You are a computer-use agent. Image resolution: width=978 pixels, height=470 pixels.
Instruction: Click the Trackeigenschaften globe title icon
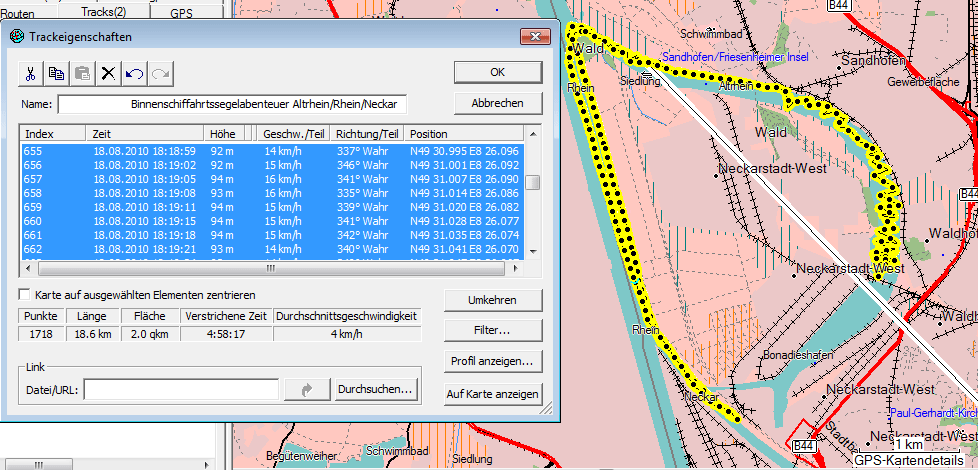pos(17,37)
